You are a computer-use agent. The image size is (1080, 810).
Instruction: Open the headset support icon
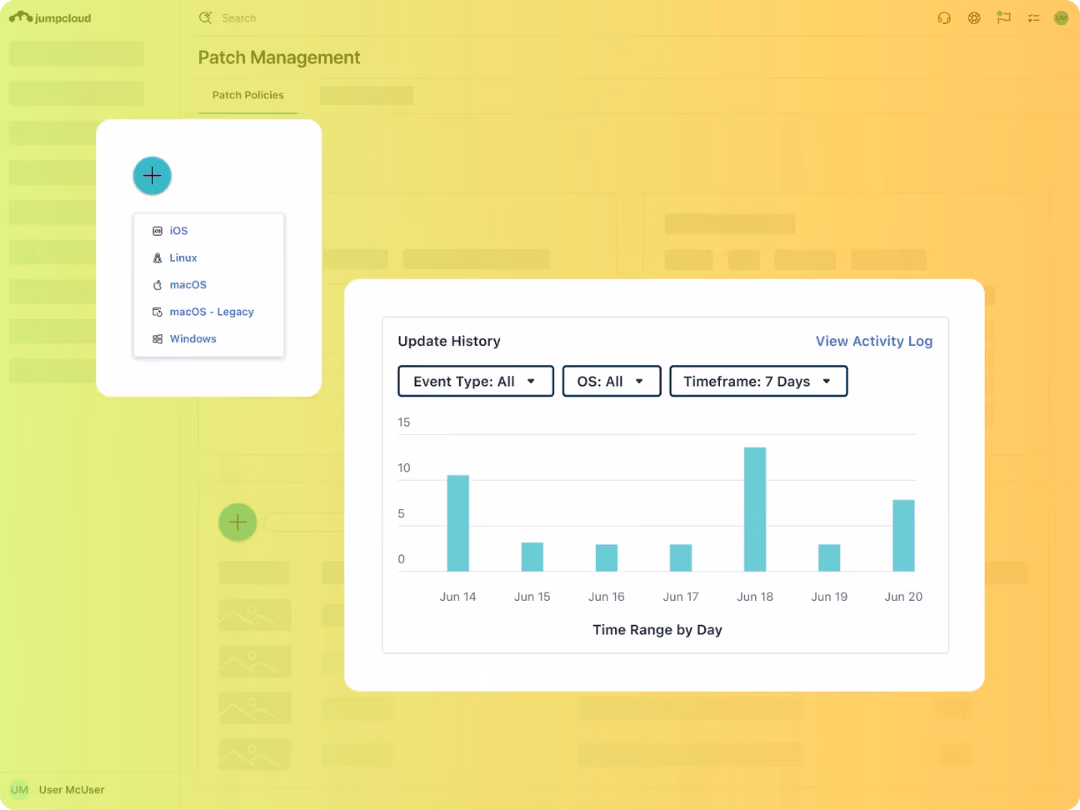944,18
